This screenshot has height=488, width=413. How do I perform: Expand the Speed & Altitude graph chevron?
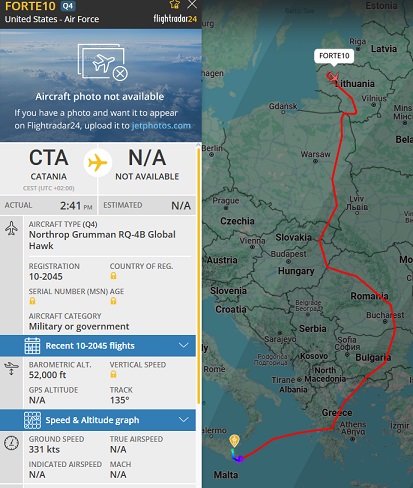pyautogui.click(x=184, y=420)
